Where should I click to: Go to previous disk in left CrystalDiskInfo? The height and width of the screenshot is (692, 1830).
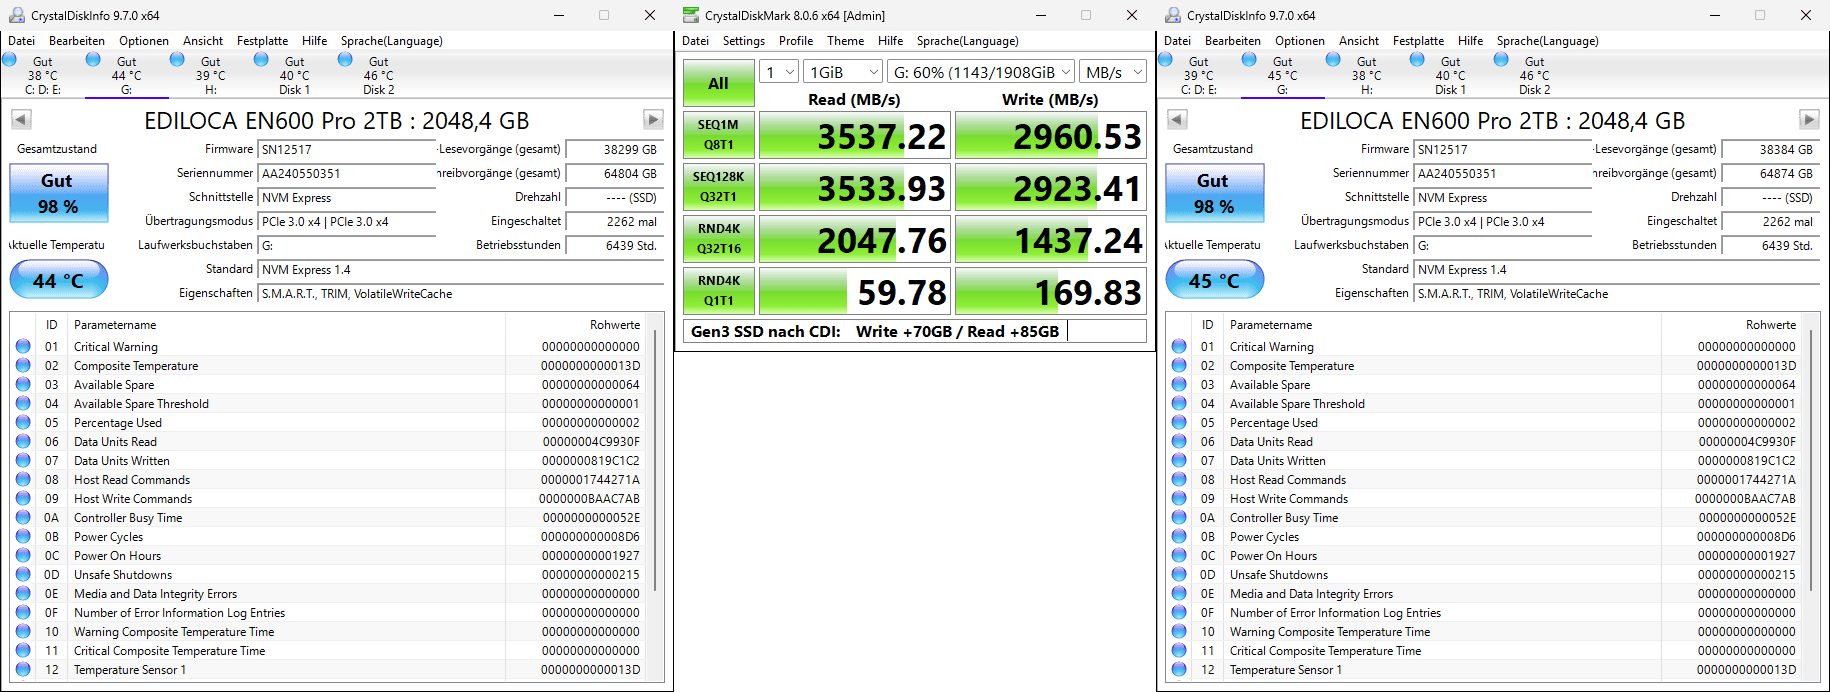pyautogui.click(x=21, y=120)
